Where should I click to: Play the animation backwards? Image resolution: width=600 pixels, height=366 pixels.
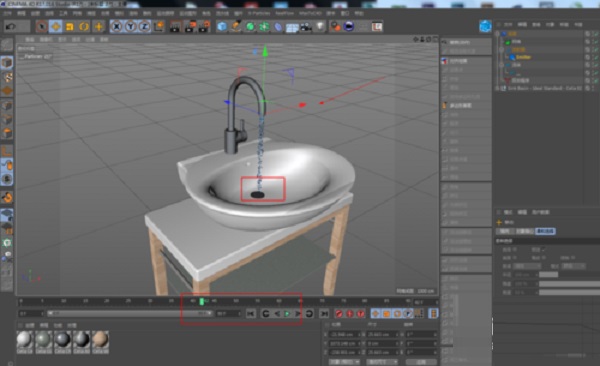click(x=277, y=314)
